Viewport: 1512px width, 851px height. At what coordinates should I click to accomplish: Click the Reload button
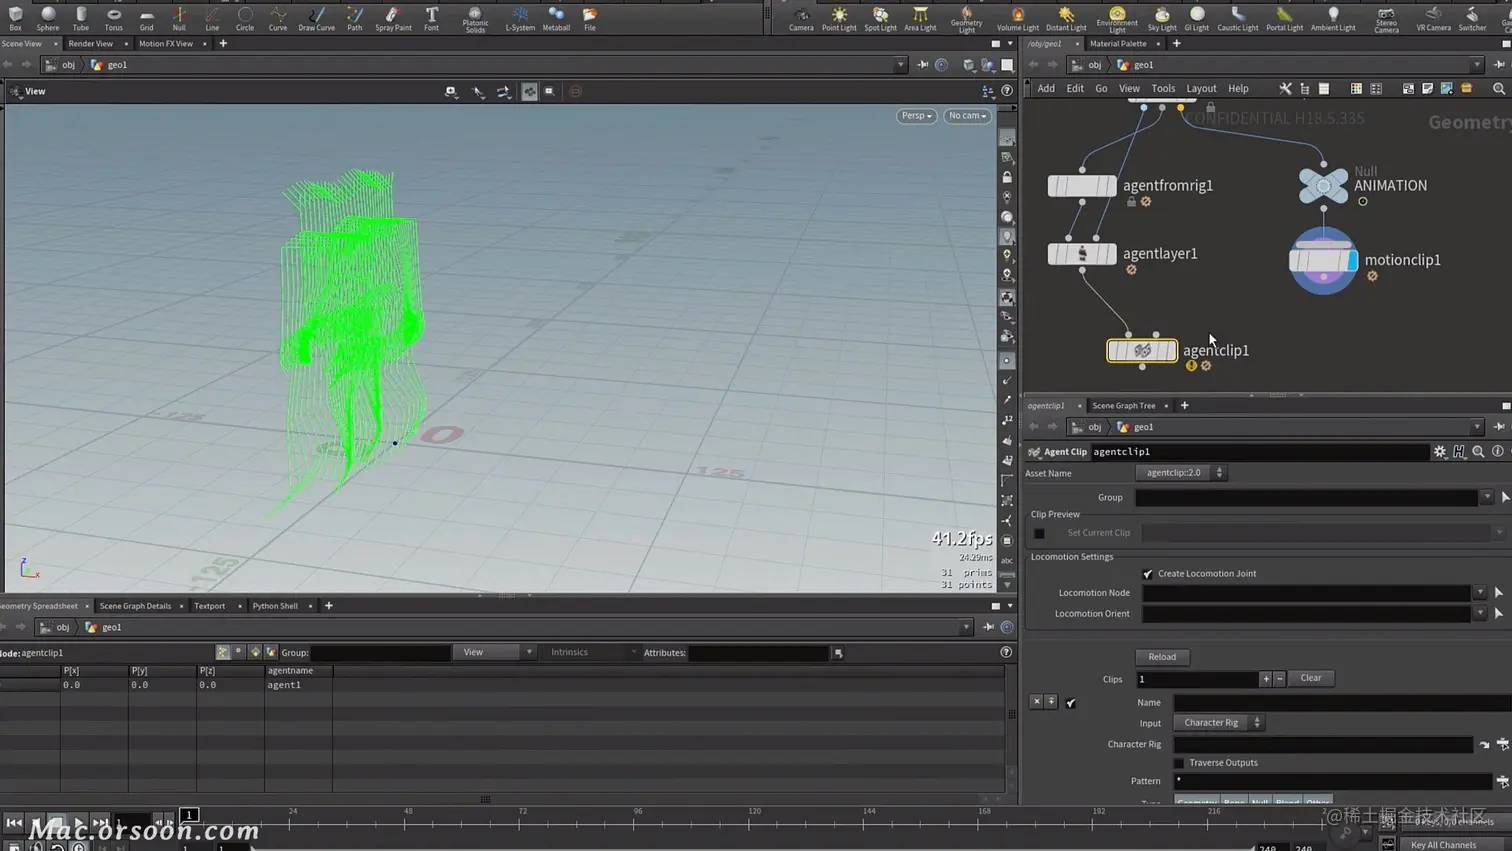point(1162,657)
